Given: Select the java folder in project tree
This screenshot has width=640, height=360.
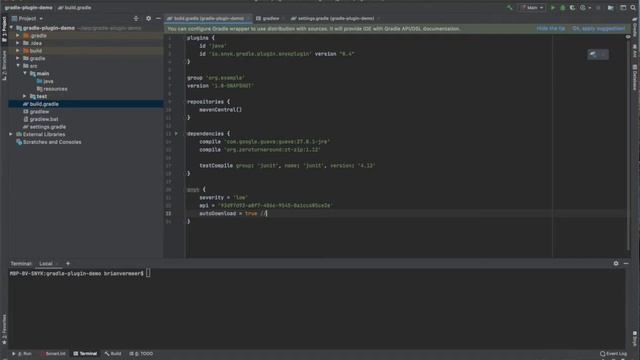Looking at the screenshot, I should tap(45, 81).
